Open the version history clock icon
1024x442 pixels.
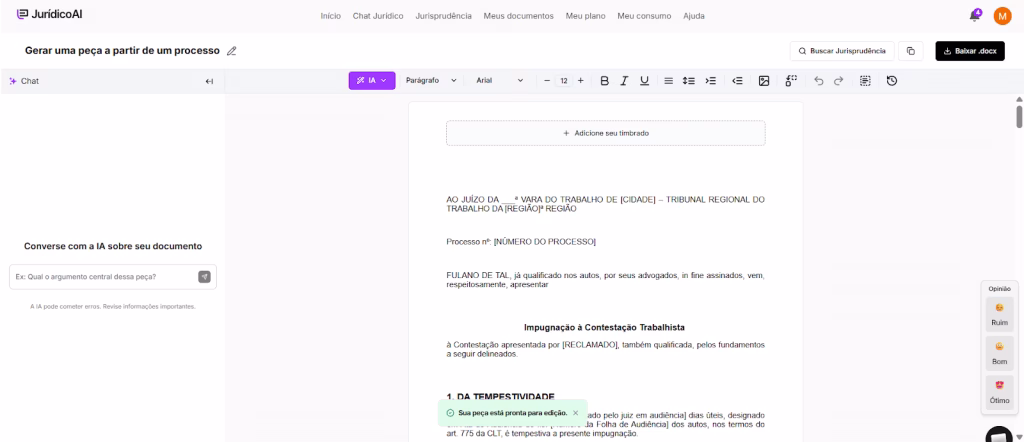892,81
